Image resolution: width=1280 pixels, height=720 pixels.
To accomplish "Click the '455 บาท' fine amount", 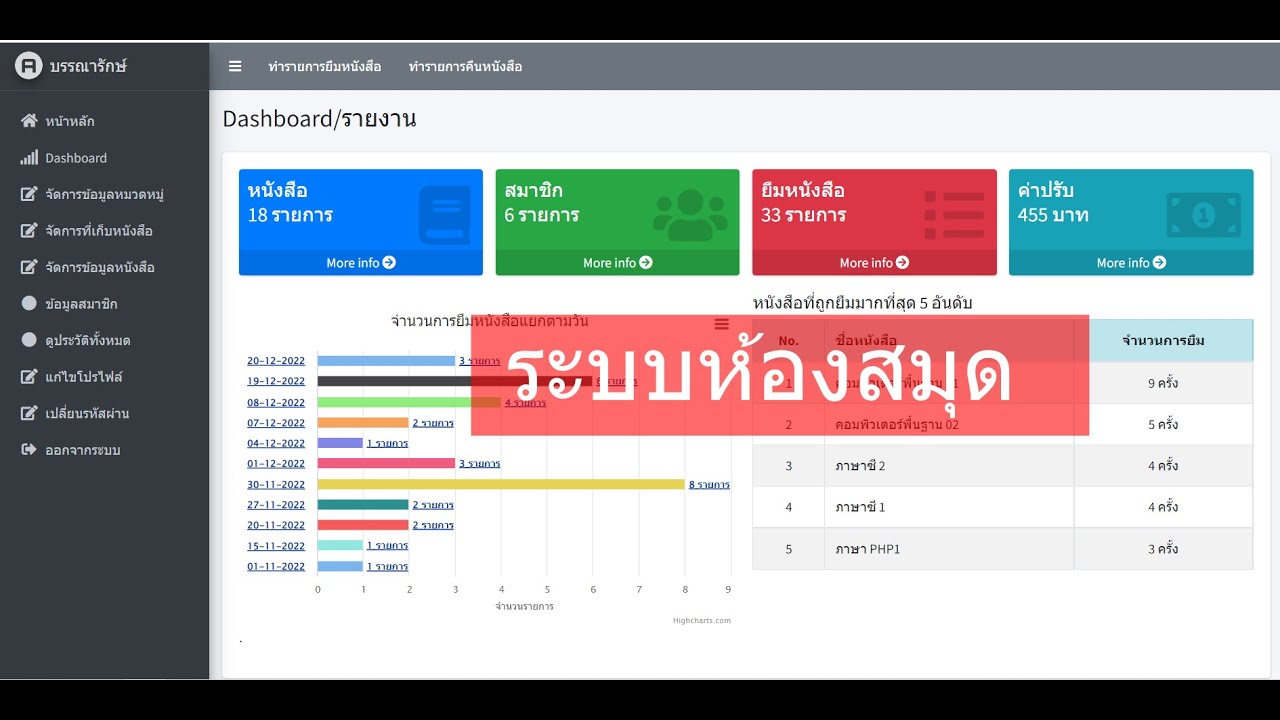I will point(1053,215).
